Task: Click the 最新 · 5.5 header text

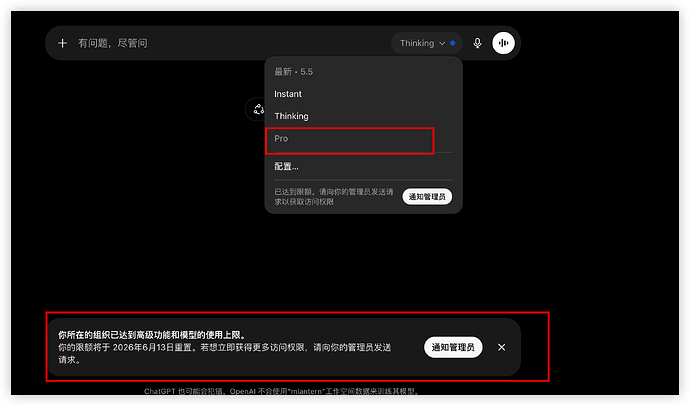Action: (294, 72)
